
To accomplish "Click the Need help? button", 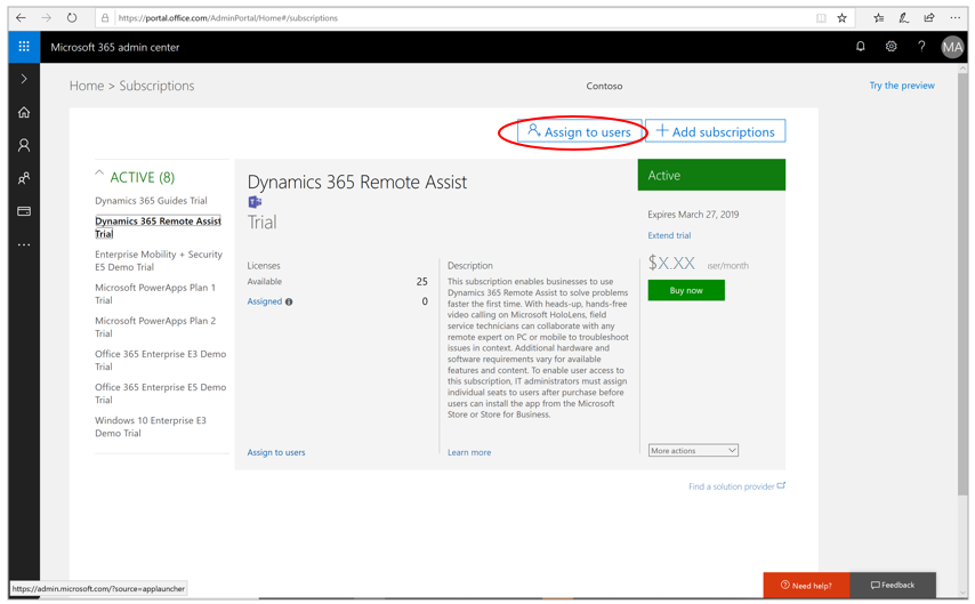I will [x=806, y=585].
